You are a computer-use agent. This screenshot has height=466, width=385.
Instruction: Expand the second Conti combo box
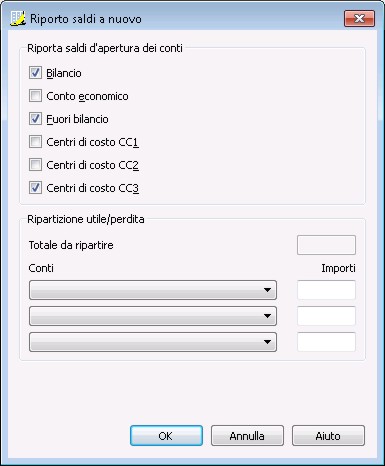click(153, 316)
